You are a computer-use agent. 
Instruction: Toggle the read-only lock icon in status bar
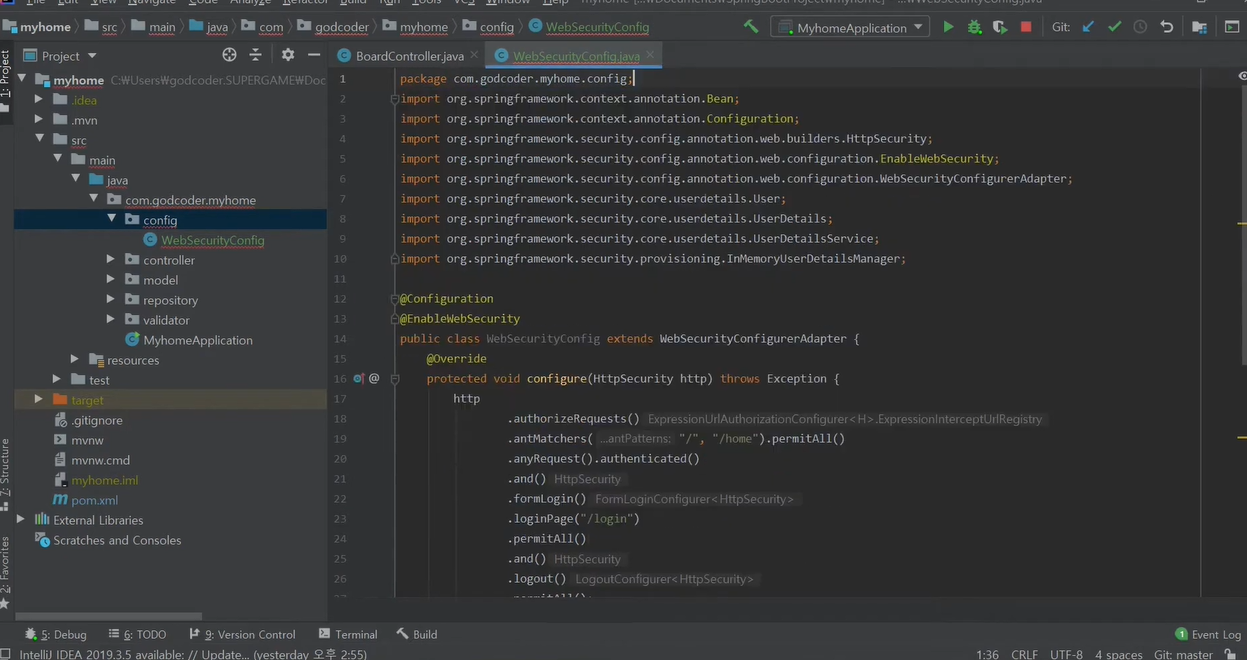1229,654
